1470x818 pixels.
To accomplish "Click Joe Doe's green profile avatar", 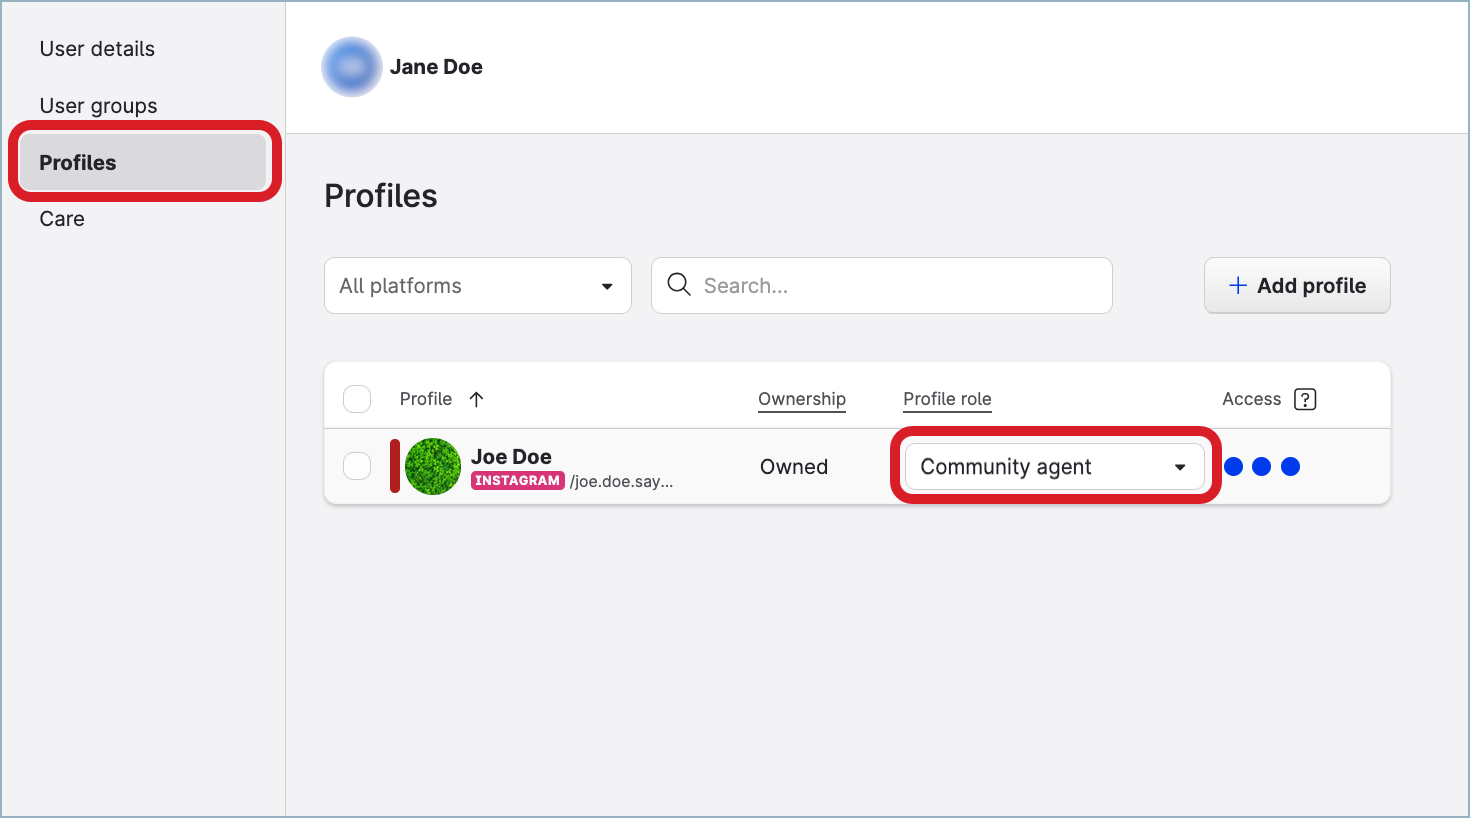I will pyautogui.click(x=434, y=466).
